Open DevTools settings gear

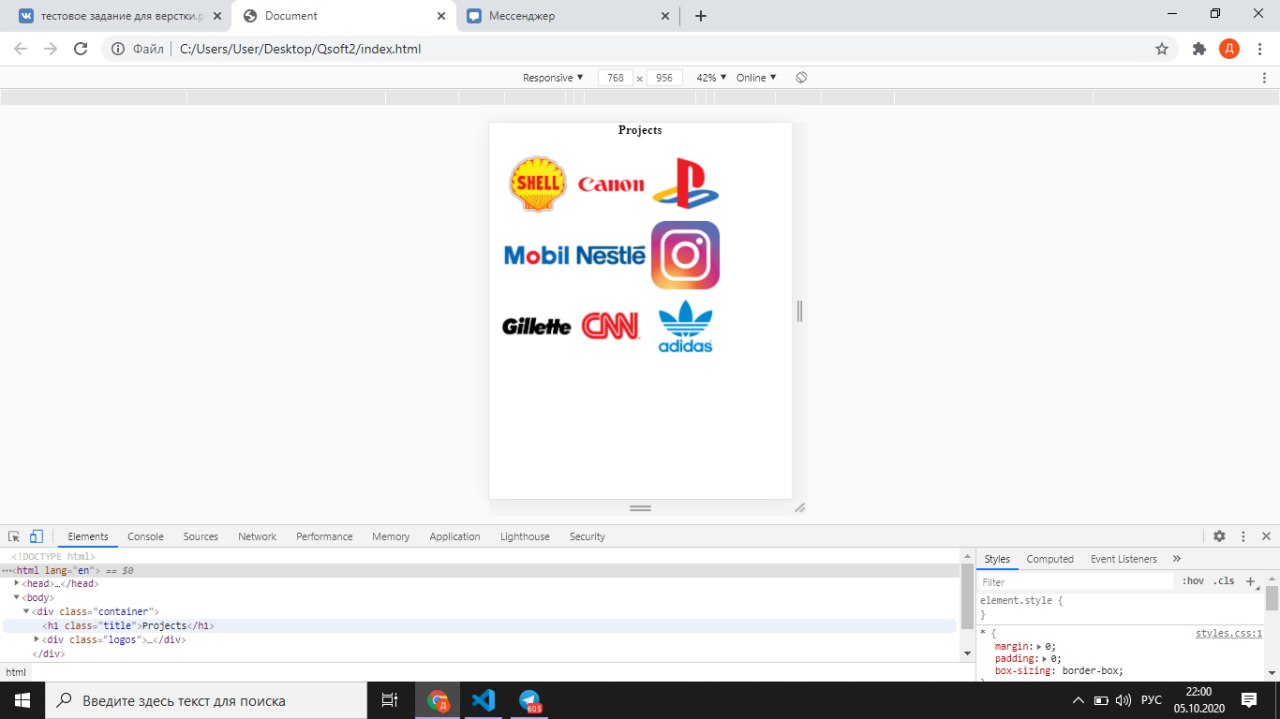click(1219, 536)
